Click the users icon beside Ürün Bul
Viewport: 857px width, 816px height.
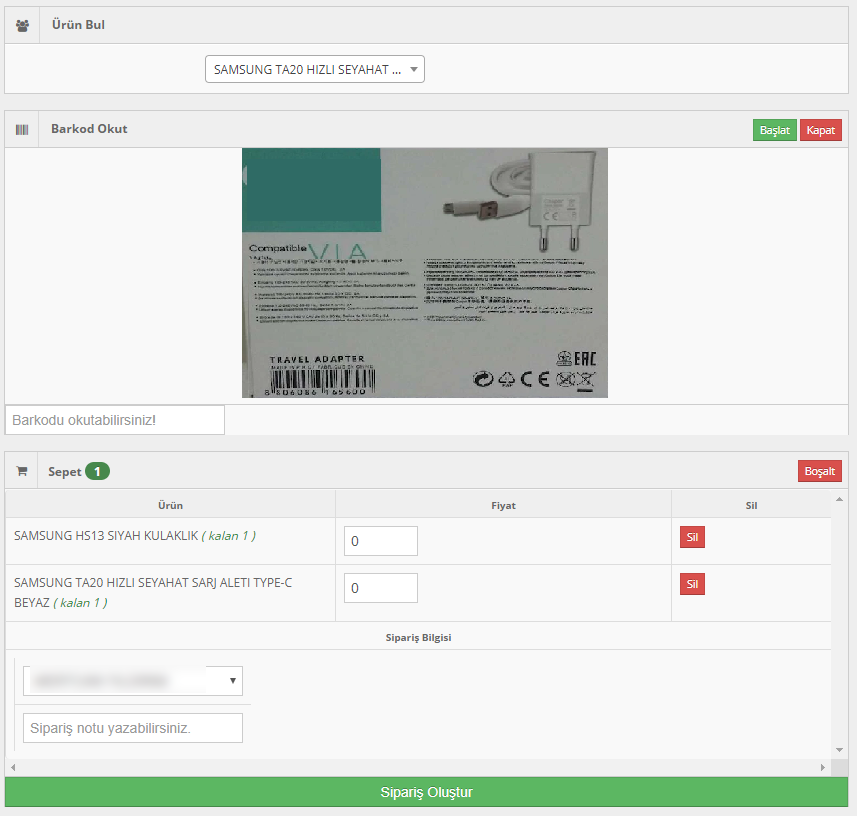22,26
